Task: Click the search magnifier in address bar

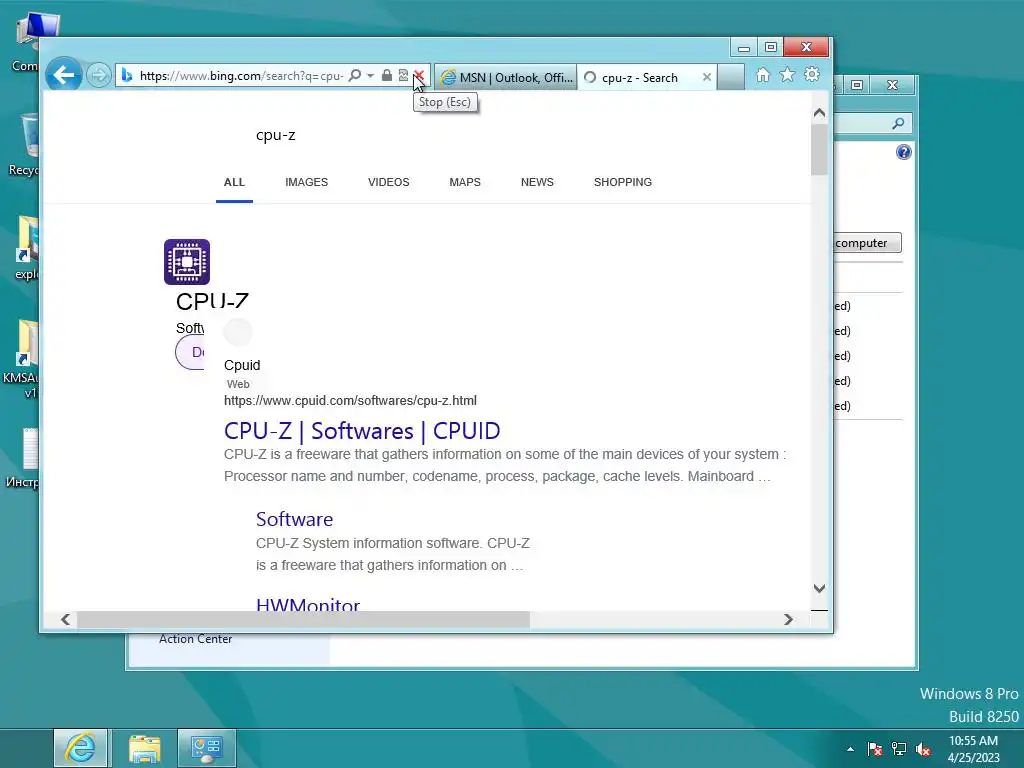Action: click(355, 76)
